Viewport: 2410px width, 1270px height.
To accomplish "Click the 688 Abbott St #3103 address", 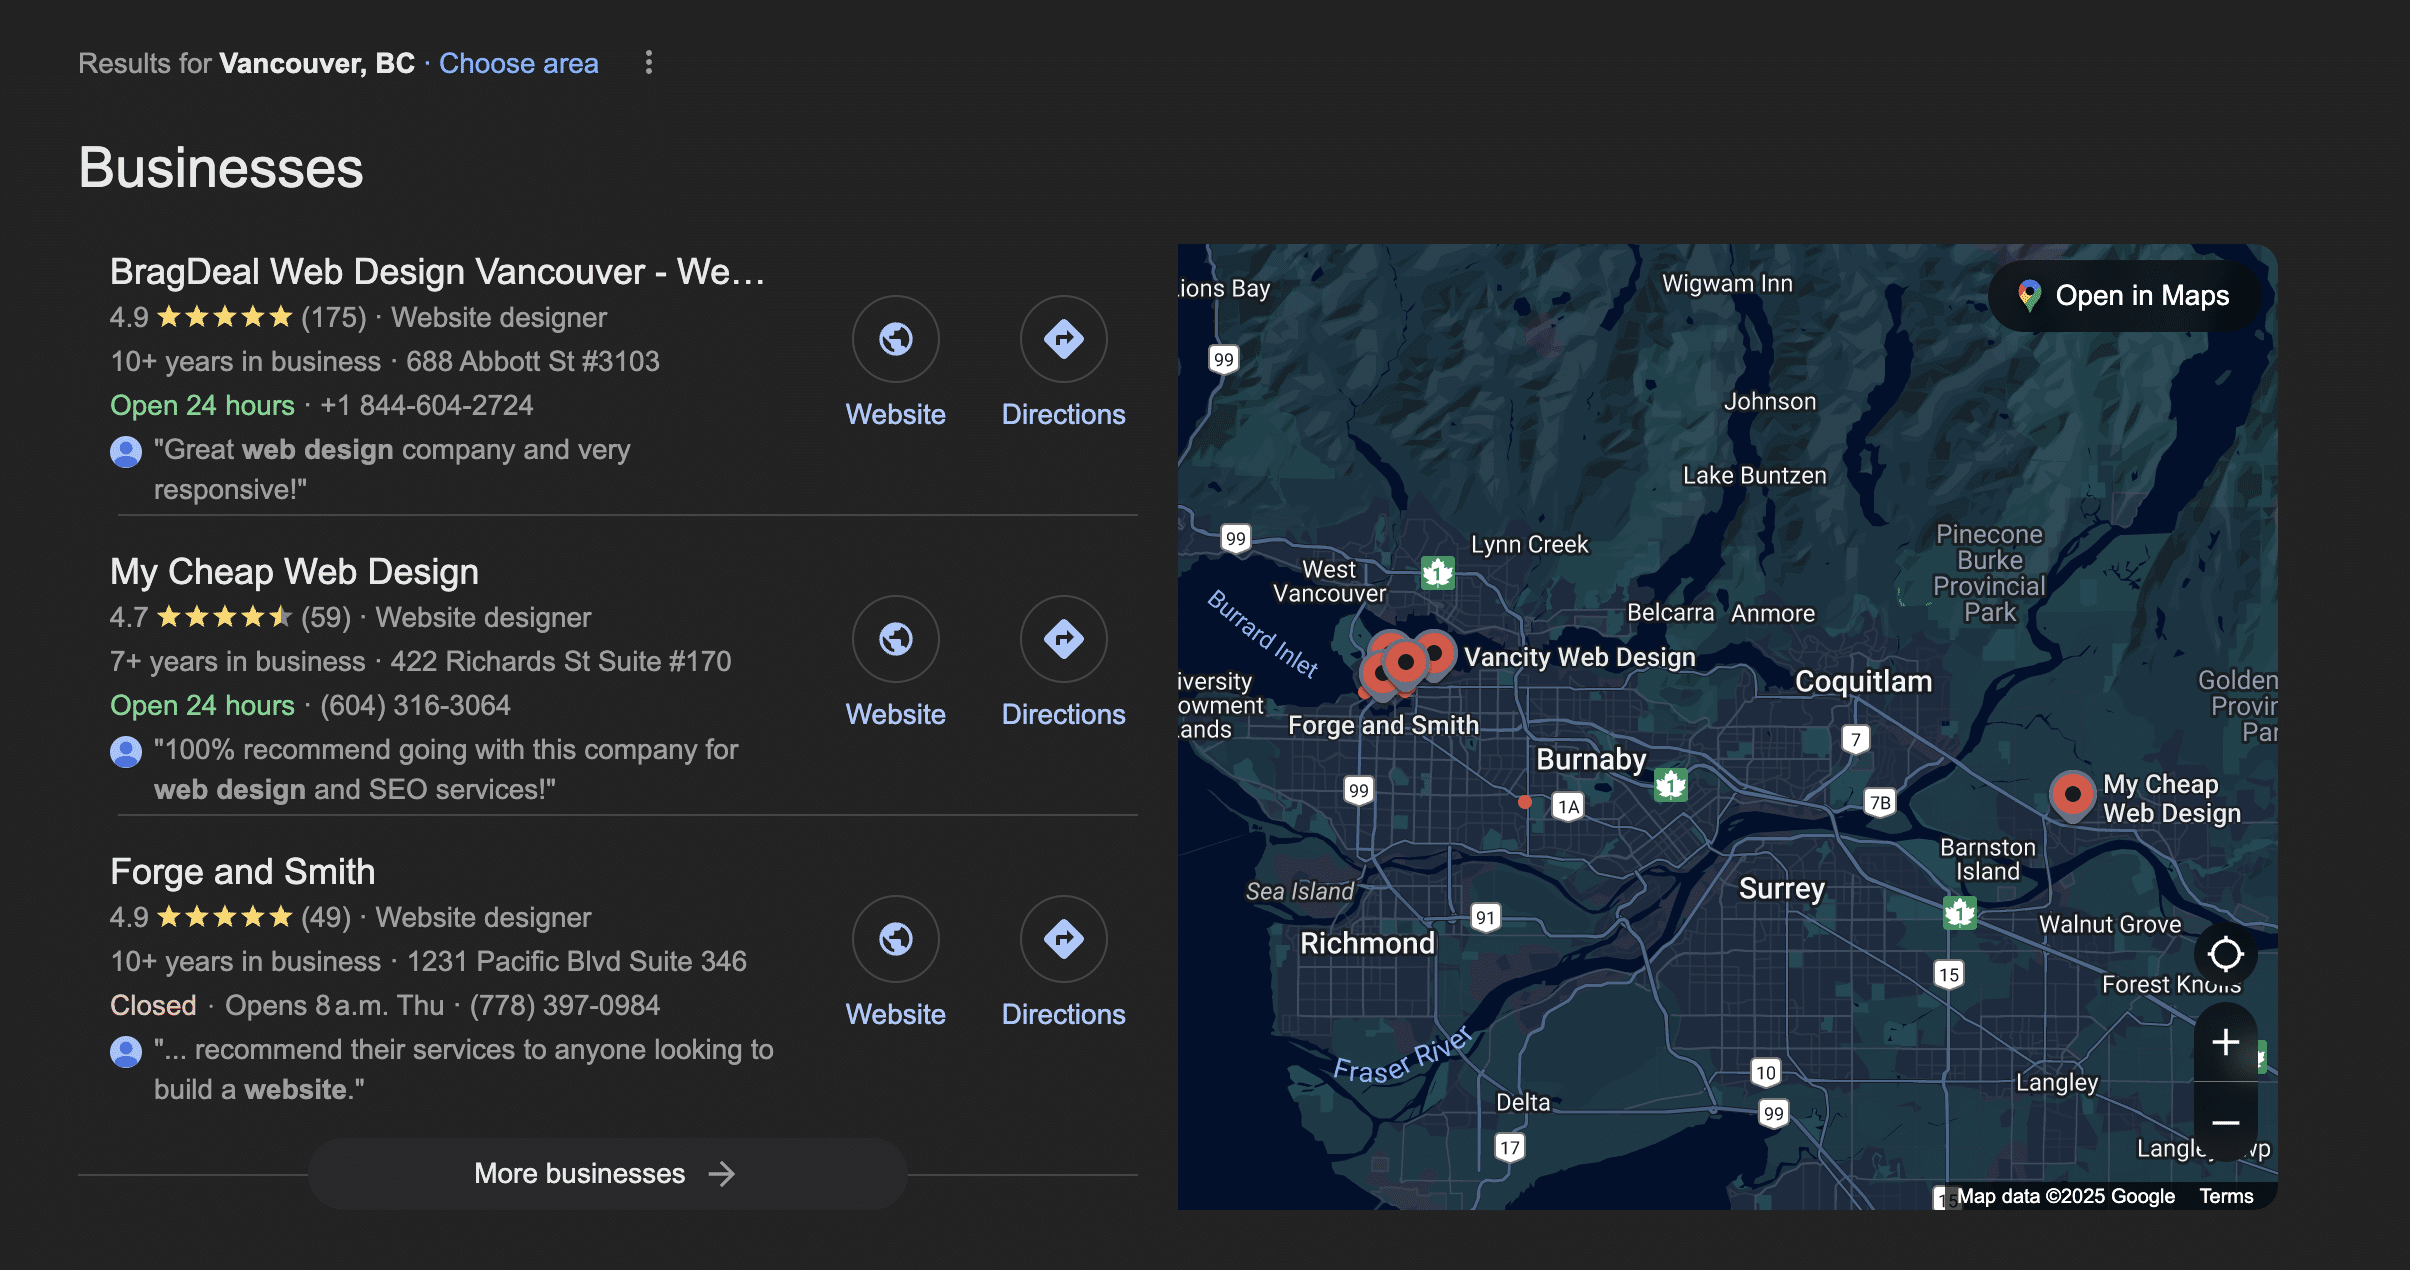I will (x=533, y=361).
